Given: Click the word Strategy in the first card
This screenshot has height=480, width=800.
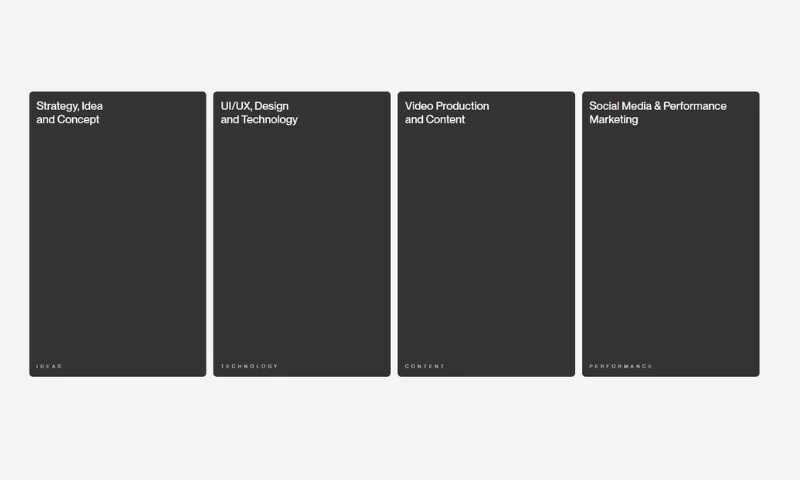Looking at the screenshot, I should [57, 107].
